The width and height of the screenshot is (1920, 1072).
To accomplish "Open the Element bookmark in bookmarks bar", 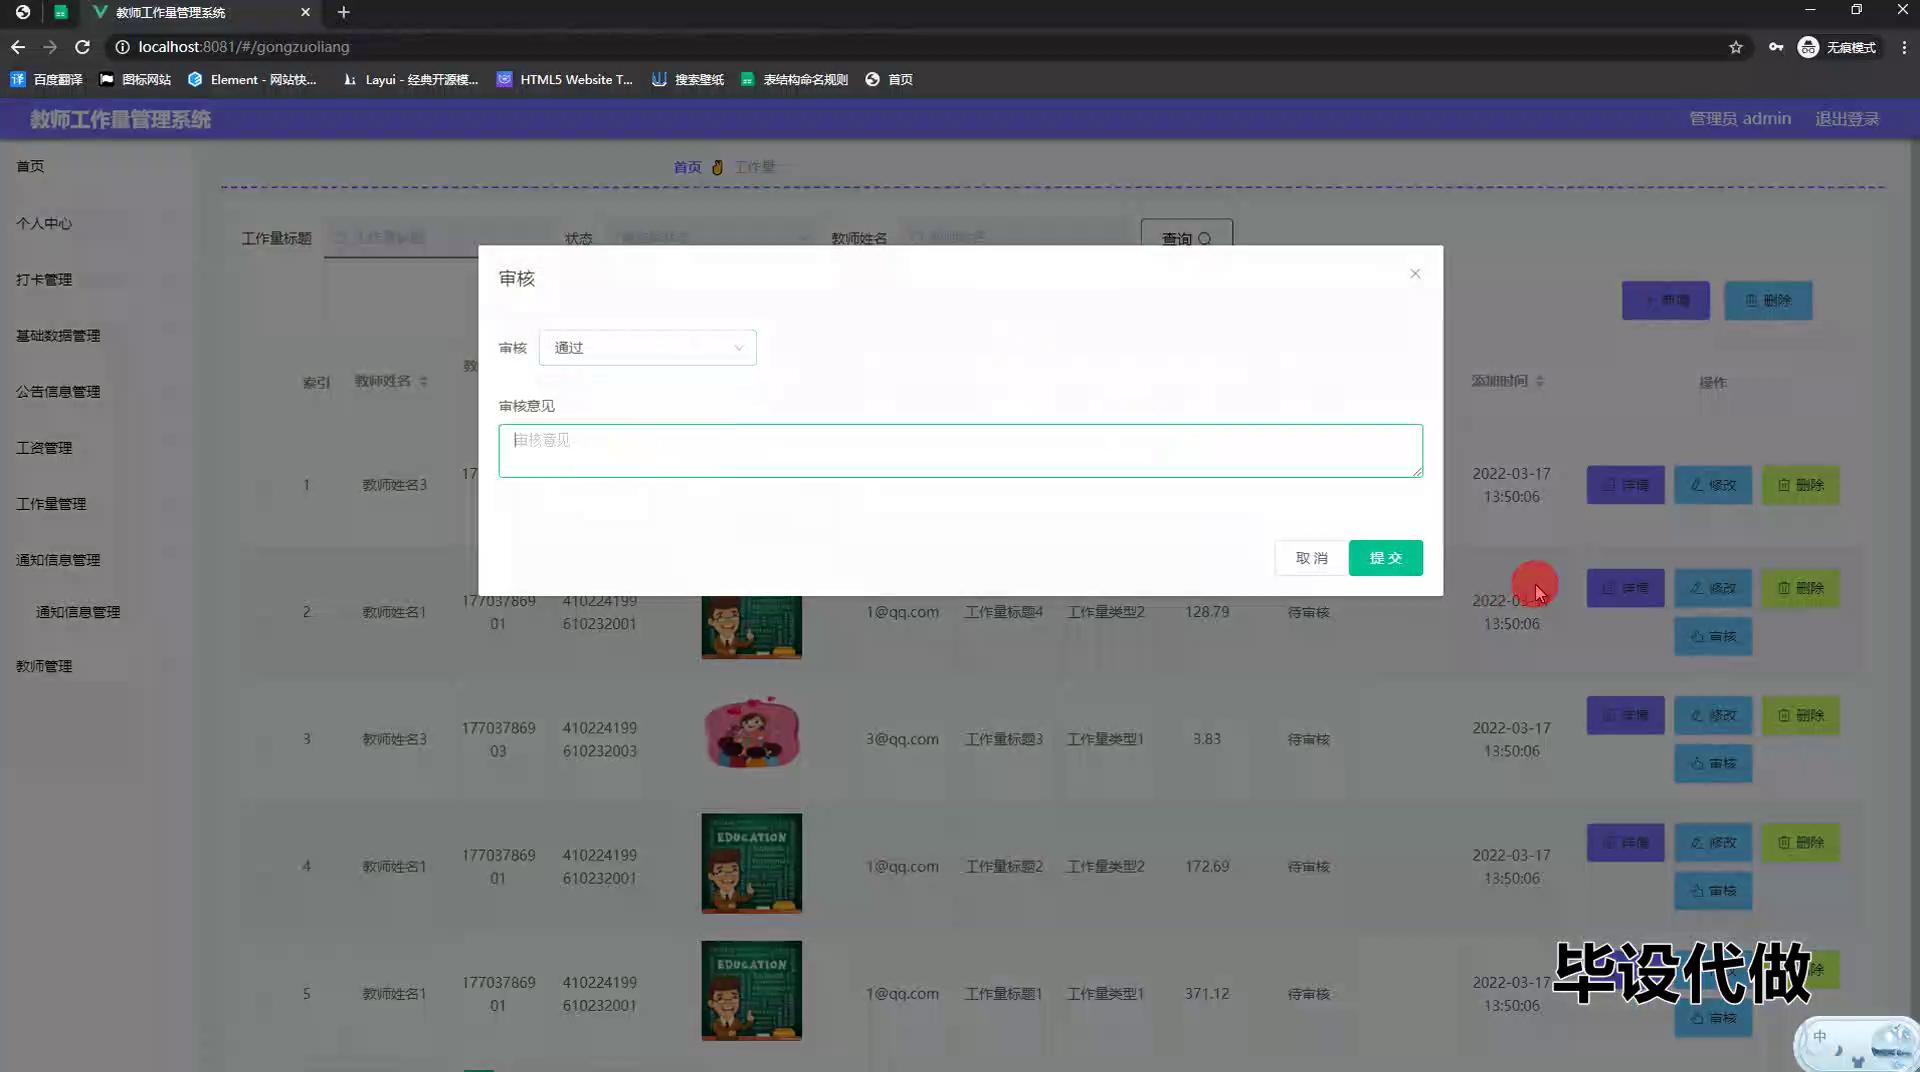I will (252, 80).
